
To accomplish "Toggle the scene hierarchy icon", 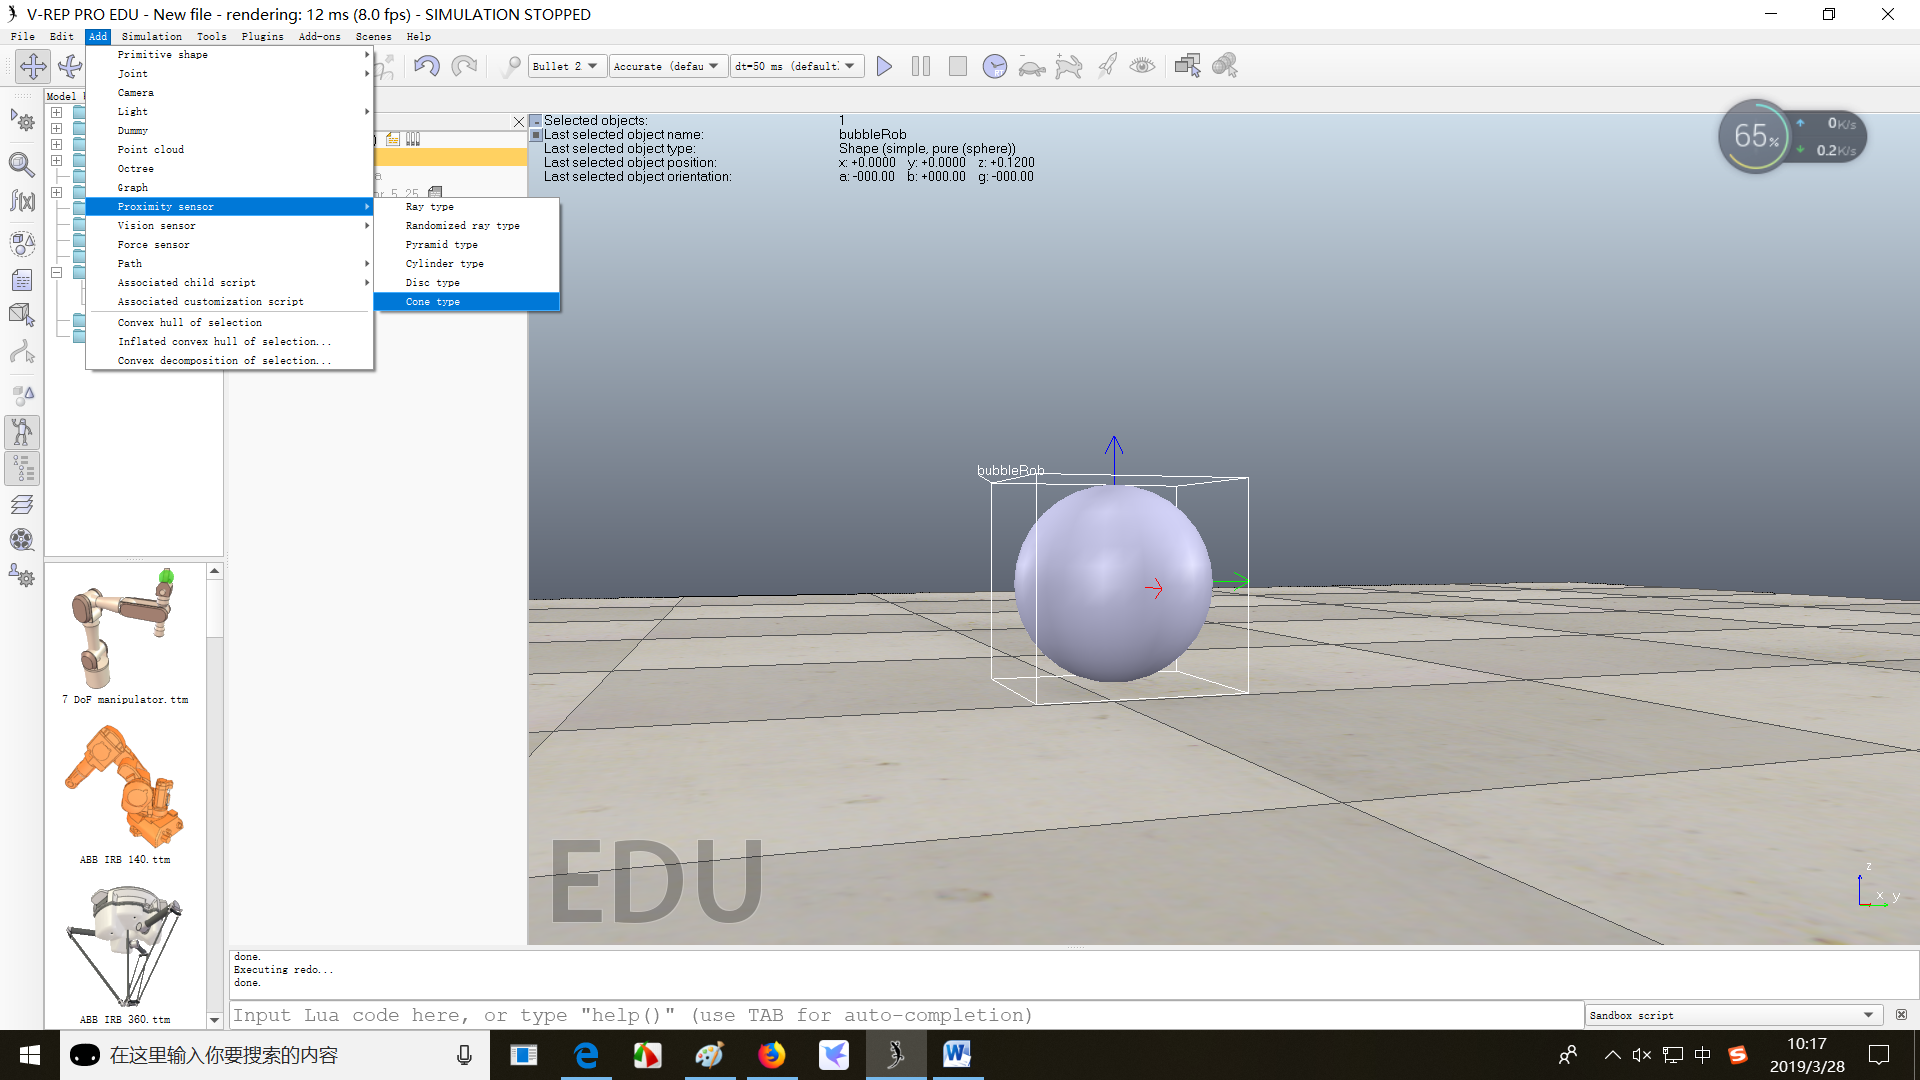I will click(22, 468).
